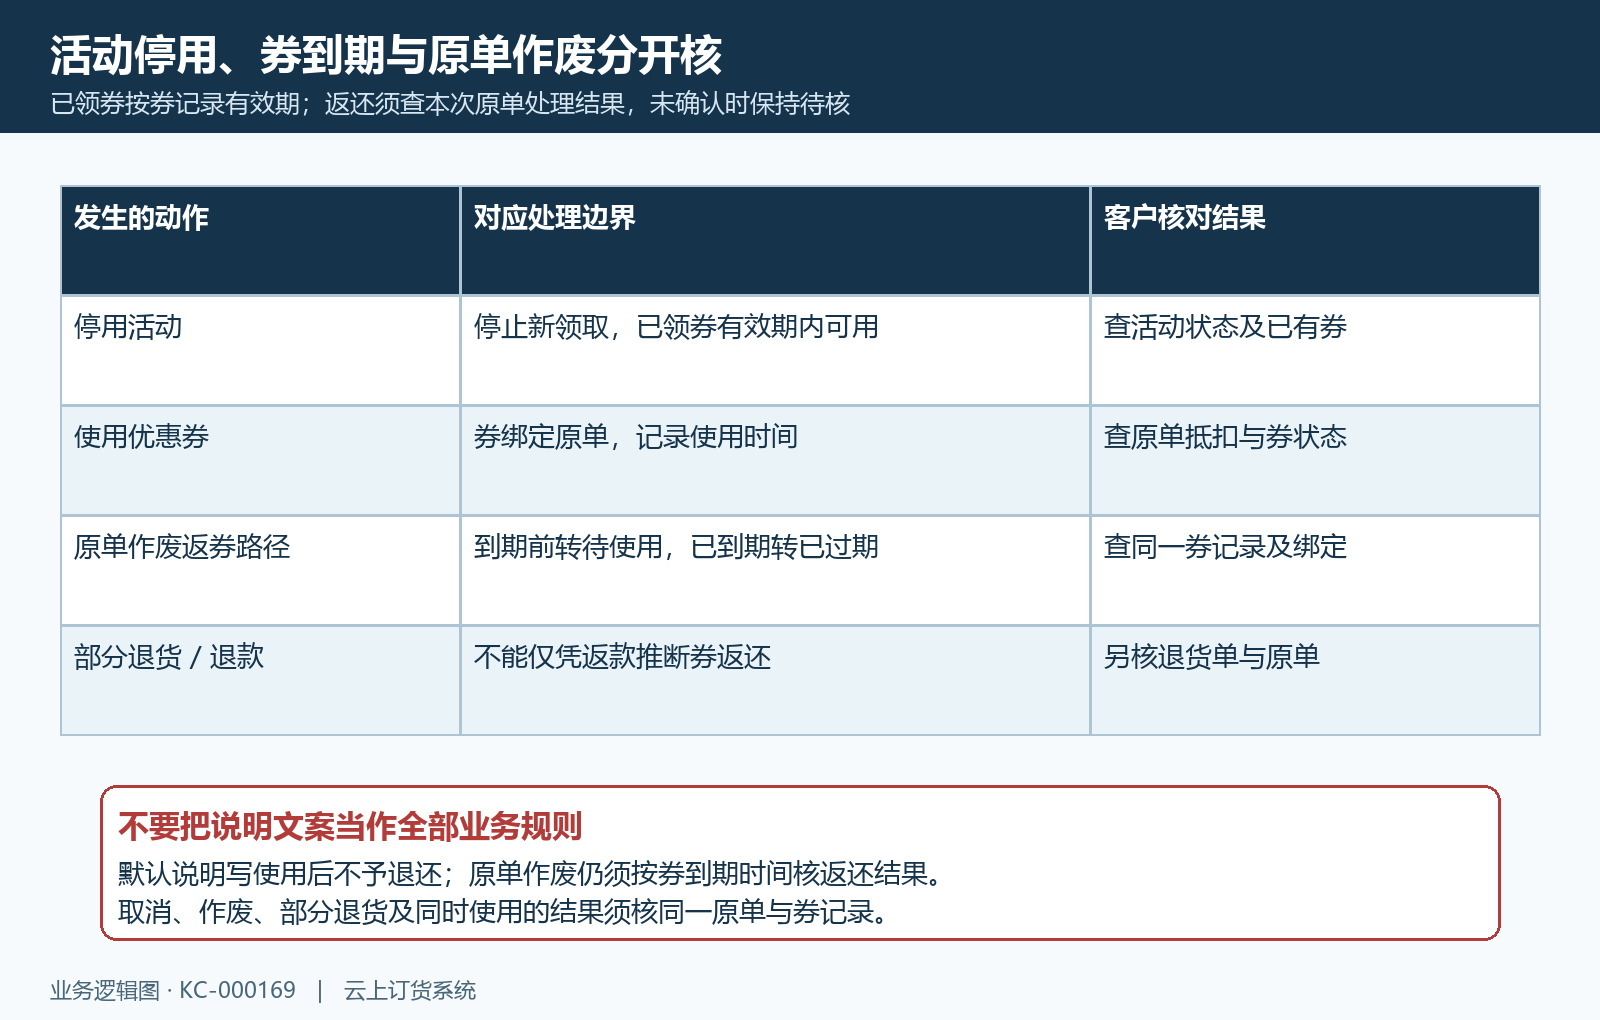Select the cell 查原单抵扣与券状态
Screen dimensions: 1600x1020
click(x=1315, y=460)
